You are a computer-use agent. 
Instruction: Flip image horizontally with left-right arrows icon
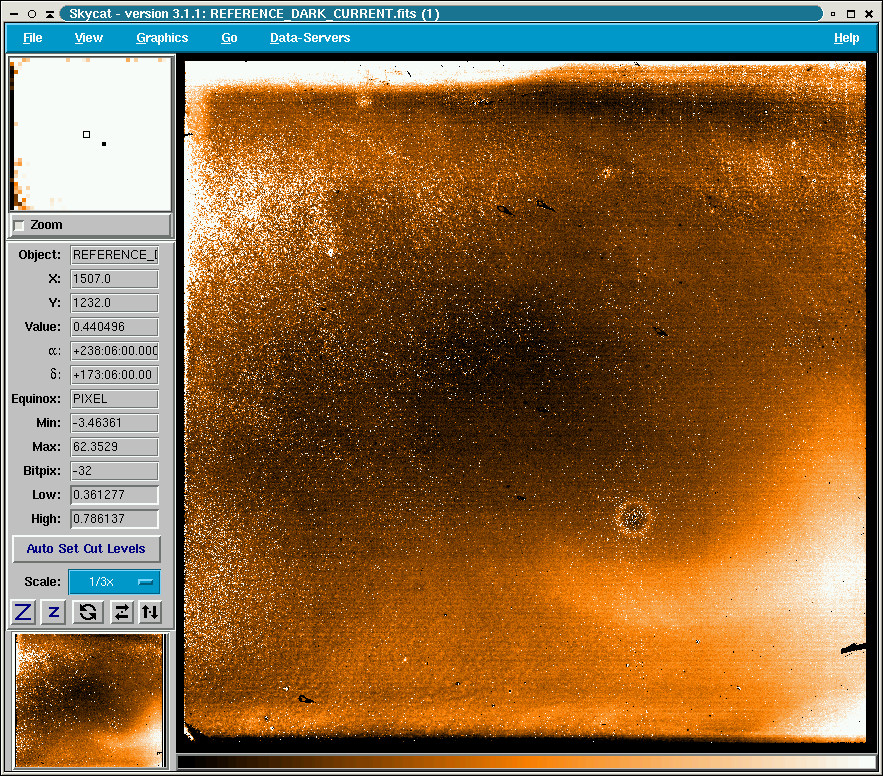(121, 612)
